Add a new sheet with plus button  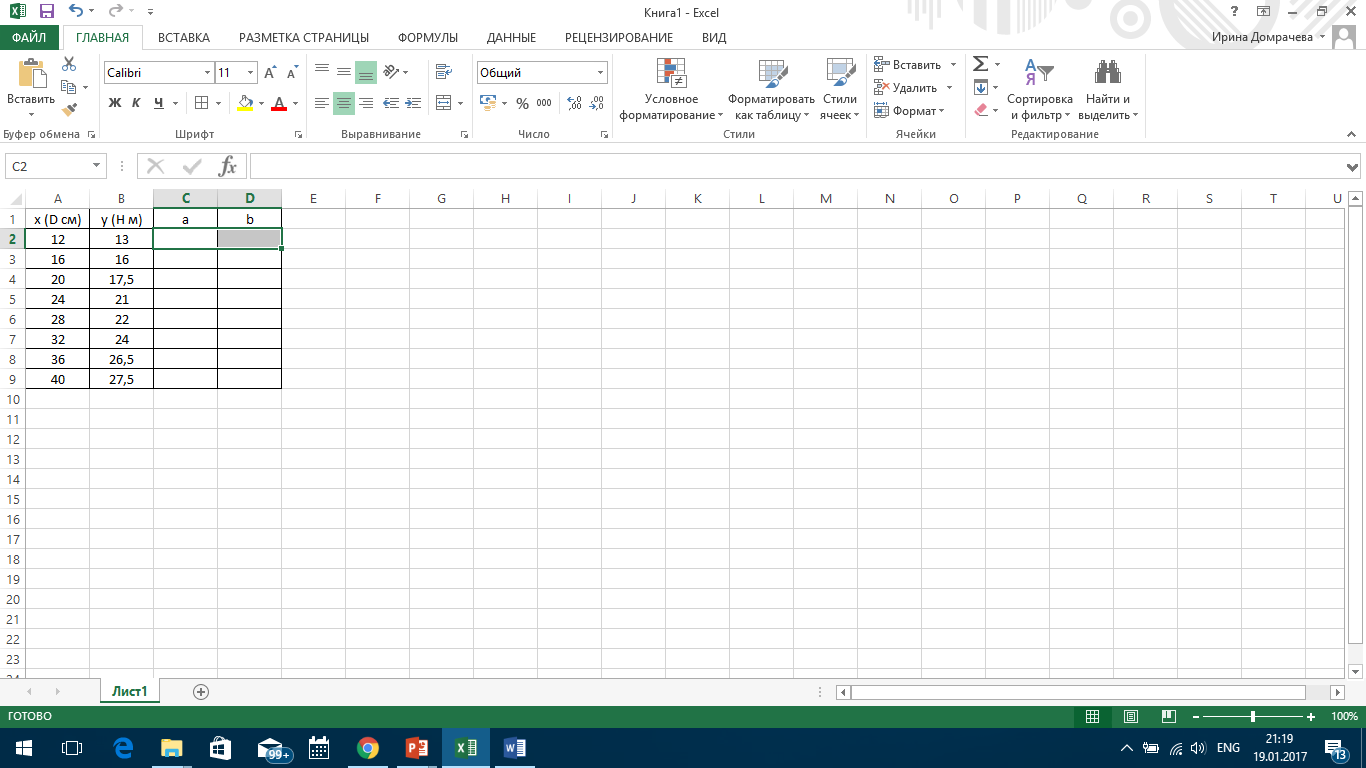[201, 691]
